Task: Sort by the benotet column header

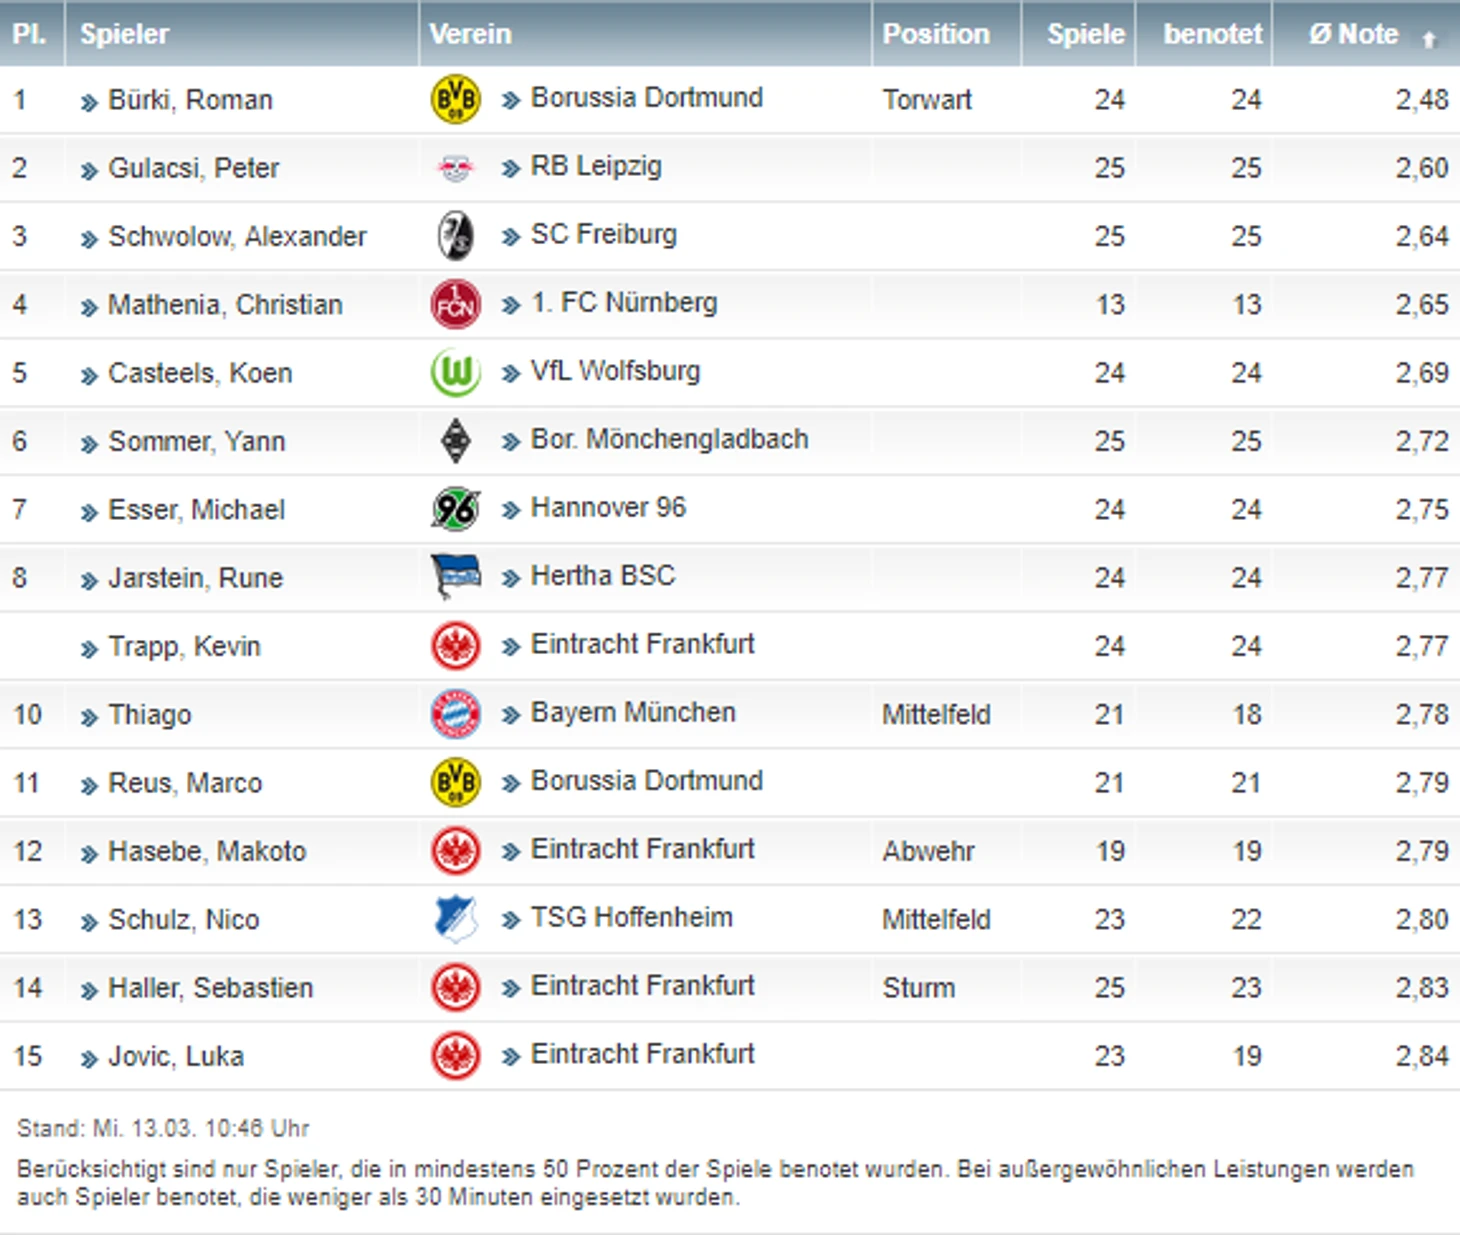Action: pos(1212,34)
